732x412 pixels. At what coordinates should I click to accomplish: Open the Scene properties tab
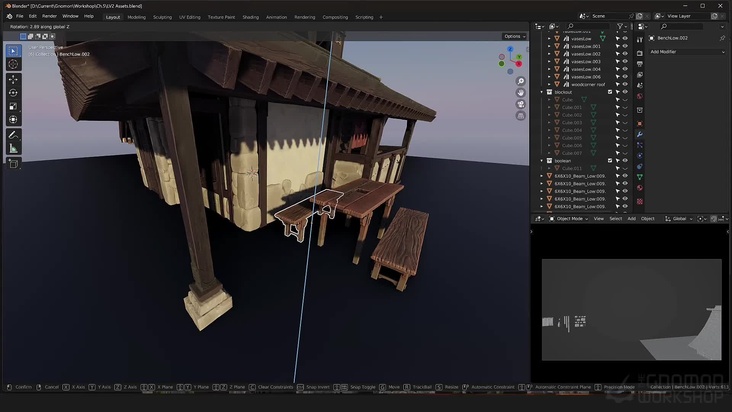pos(640,85)
